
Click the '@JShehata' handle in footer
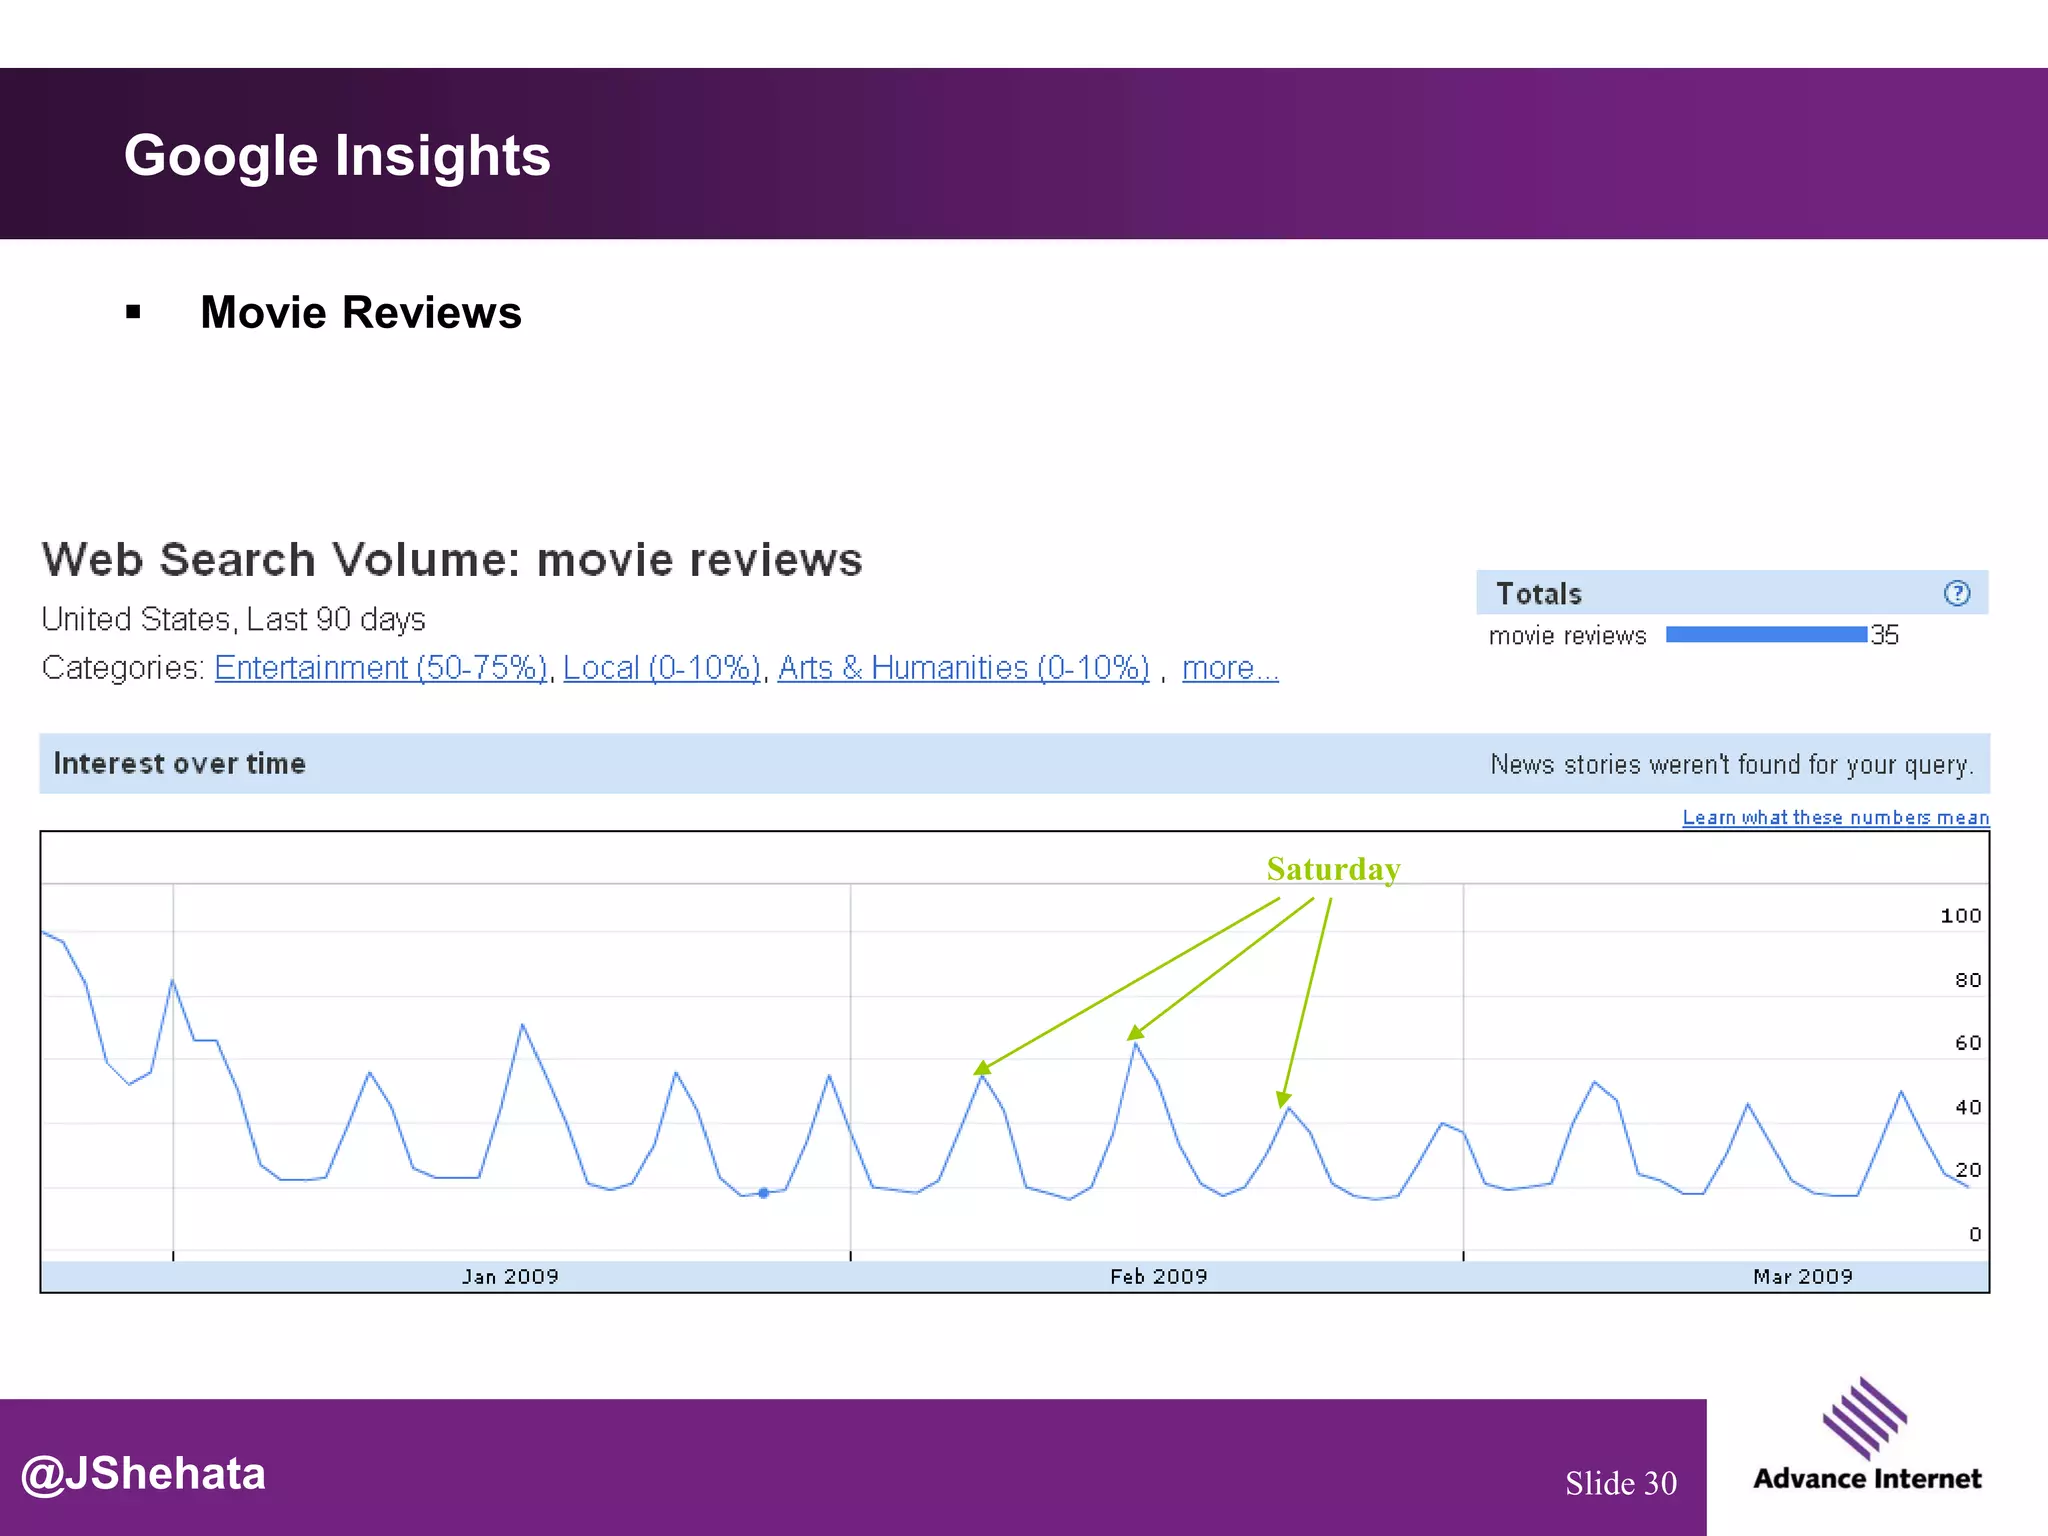pos(143,1474)
